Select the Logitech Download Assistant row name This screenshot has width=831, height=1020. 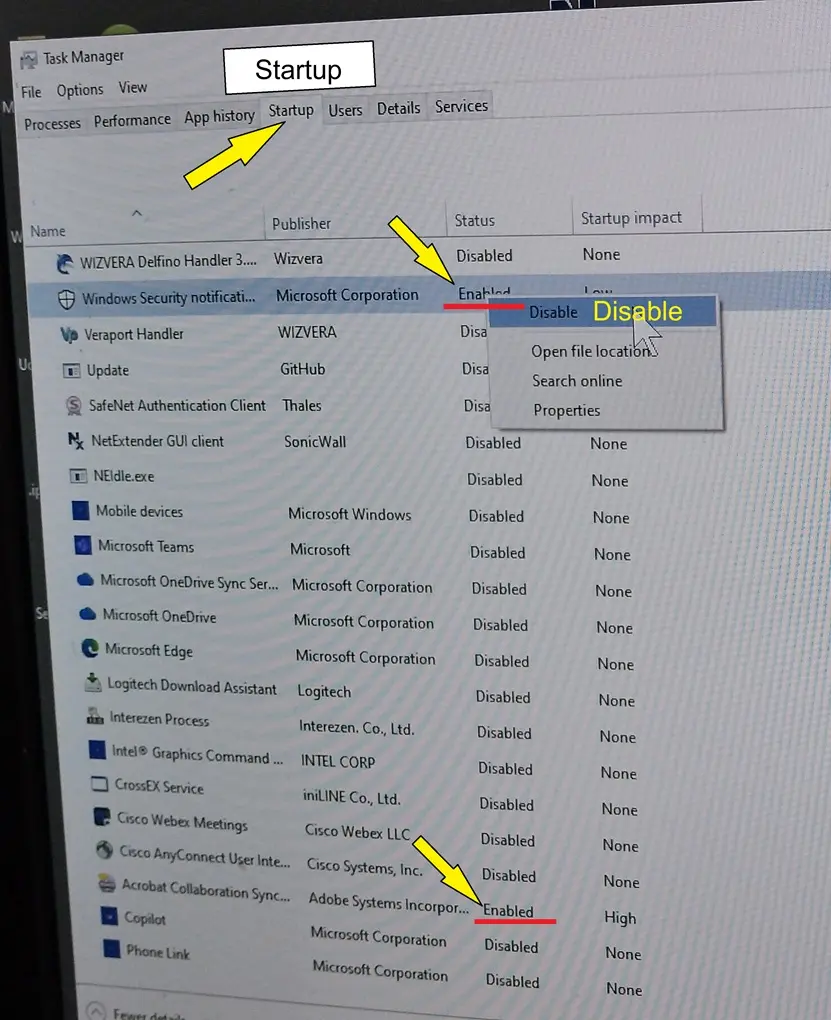[x=192, y=686]
